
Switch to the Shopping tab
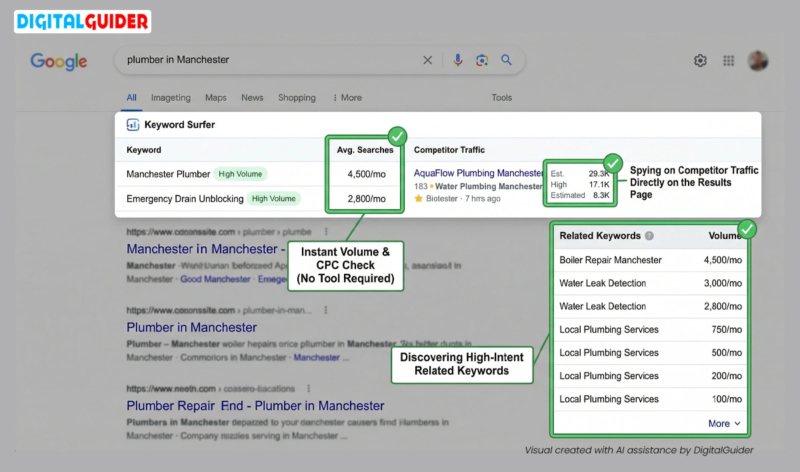tap(296, 97)
